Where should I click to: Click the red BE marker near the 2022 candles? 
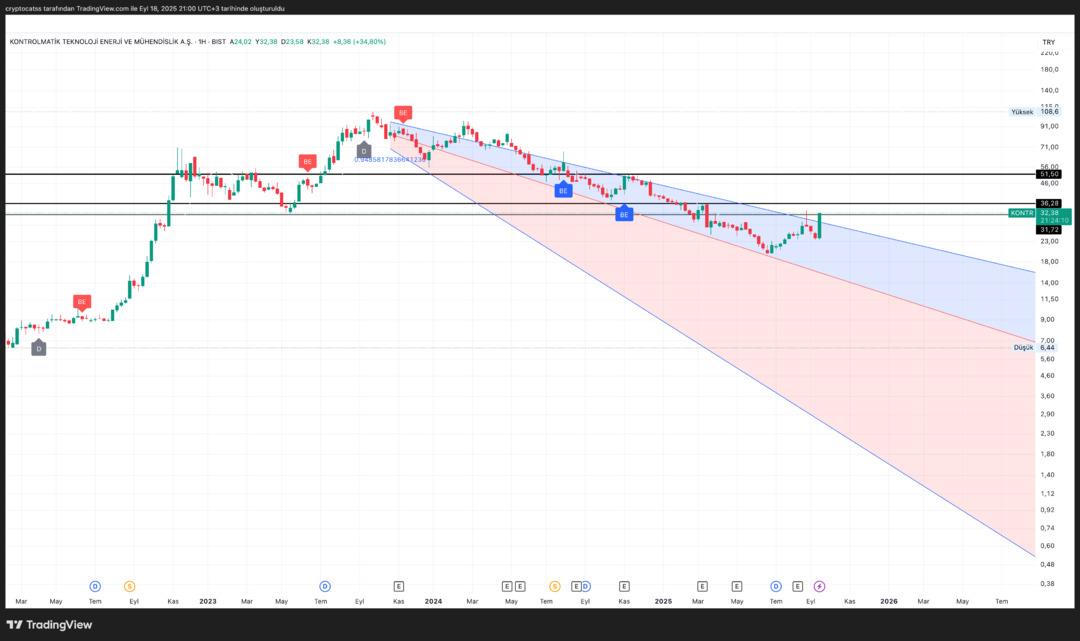(x=82, y=302)
